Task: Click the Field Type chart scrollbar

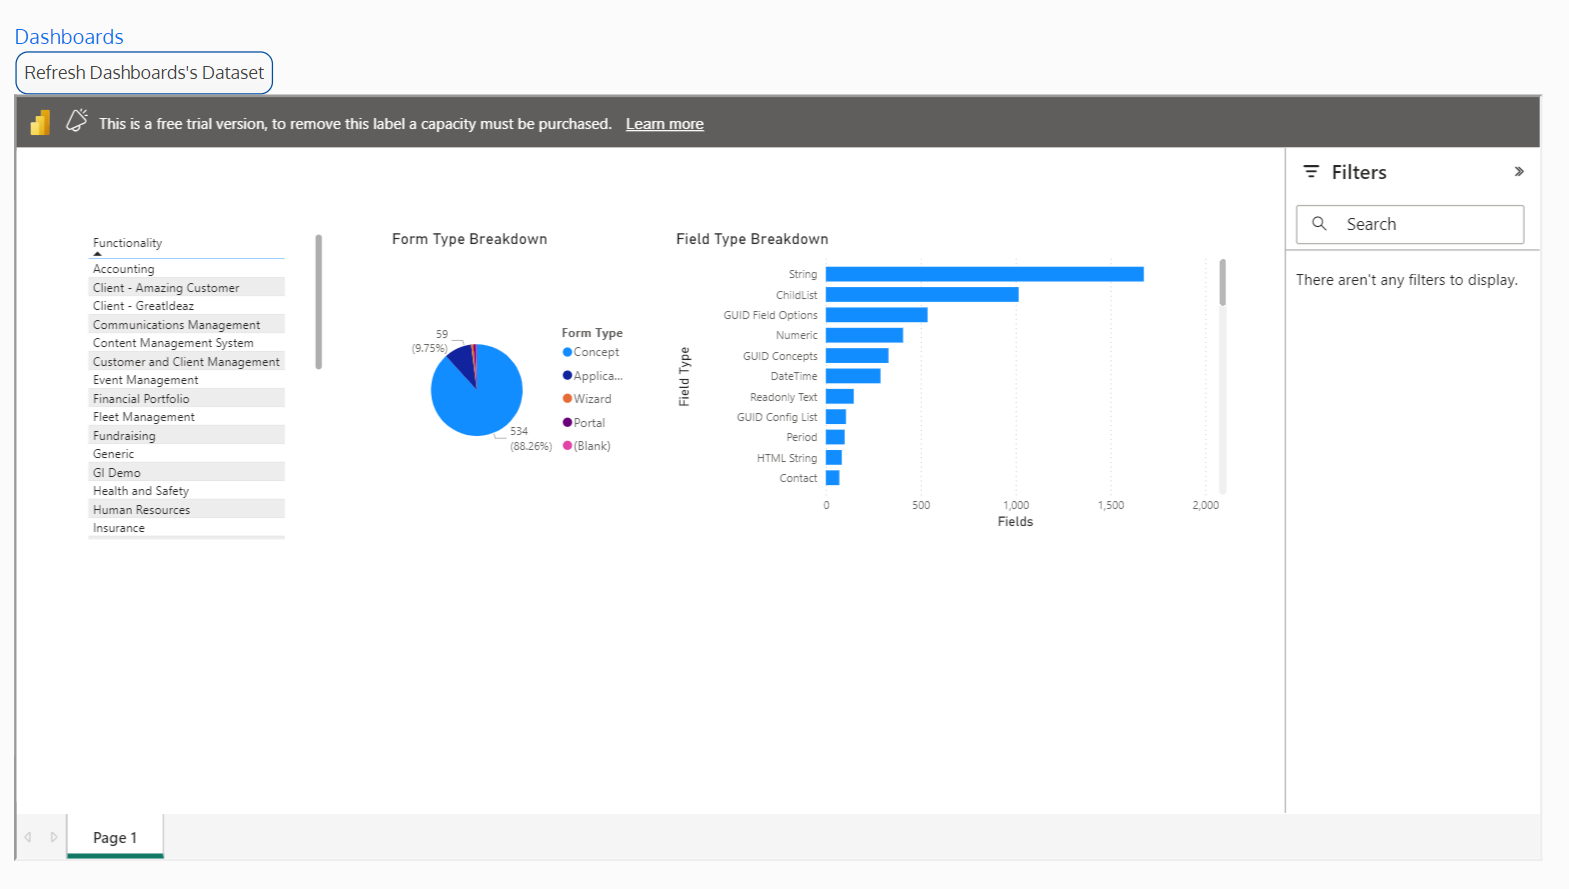Action: coord(1222,282)
